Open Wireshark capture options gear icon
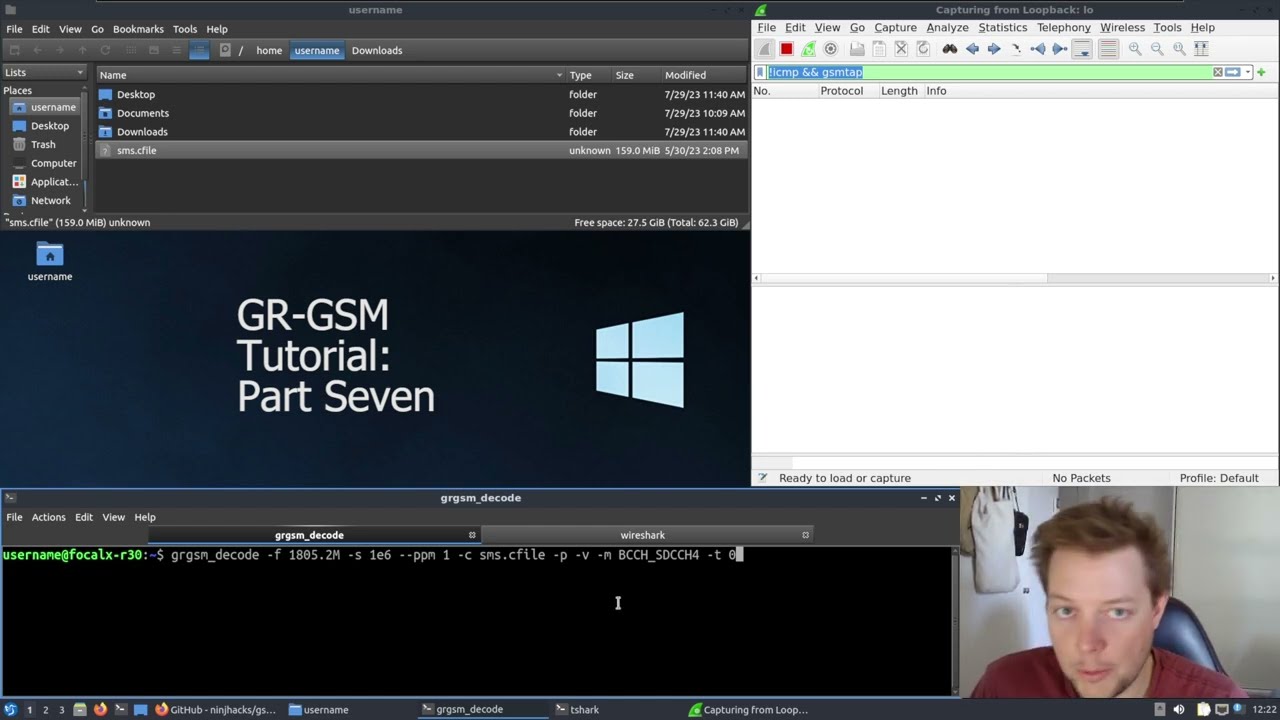 click(x=830, y=49)
